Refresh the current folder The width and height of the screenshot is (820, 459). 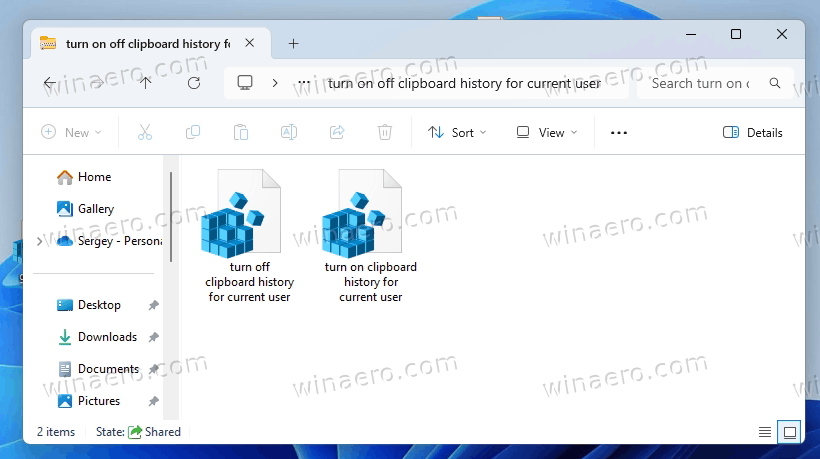pyautogui.click(x=194, y=83)
